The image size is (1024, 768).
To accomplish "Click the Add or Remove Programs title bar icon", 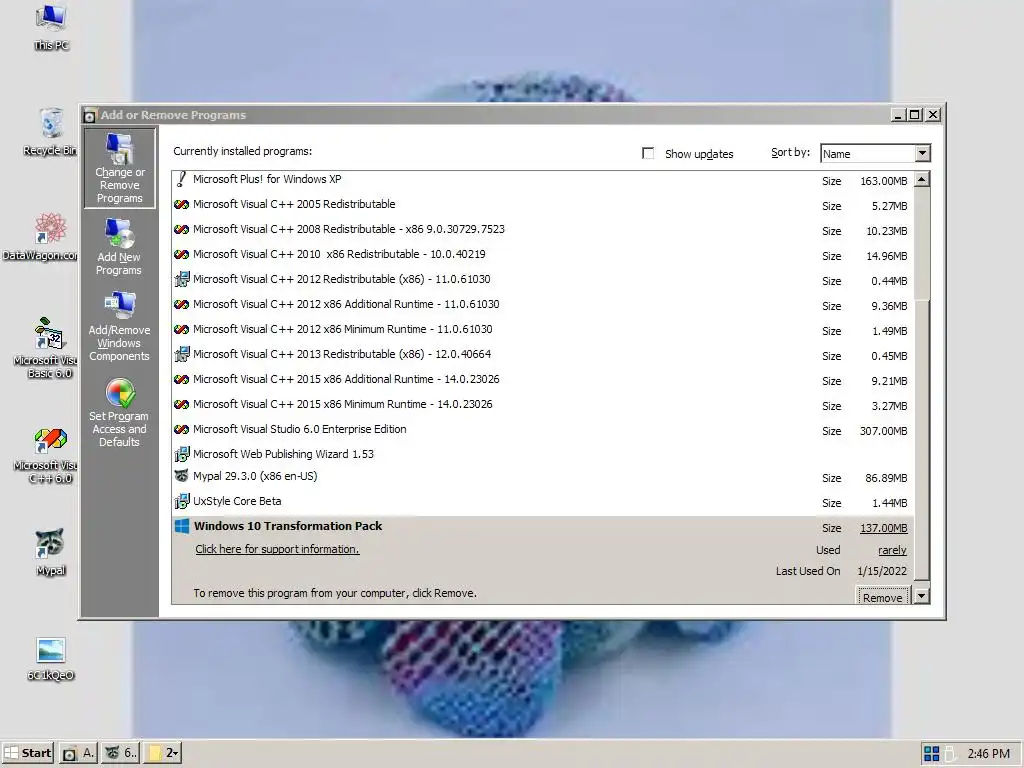I will click(90, 116).
